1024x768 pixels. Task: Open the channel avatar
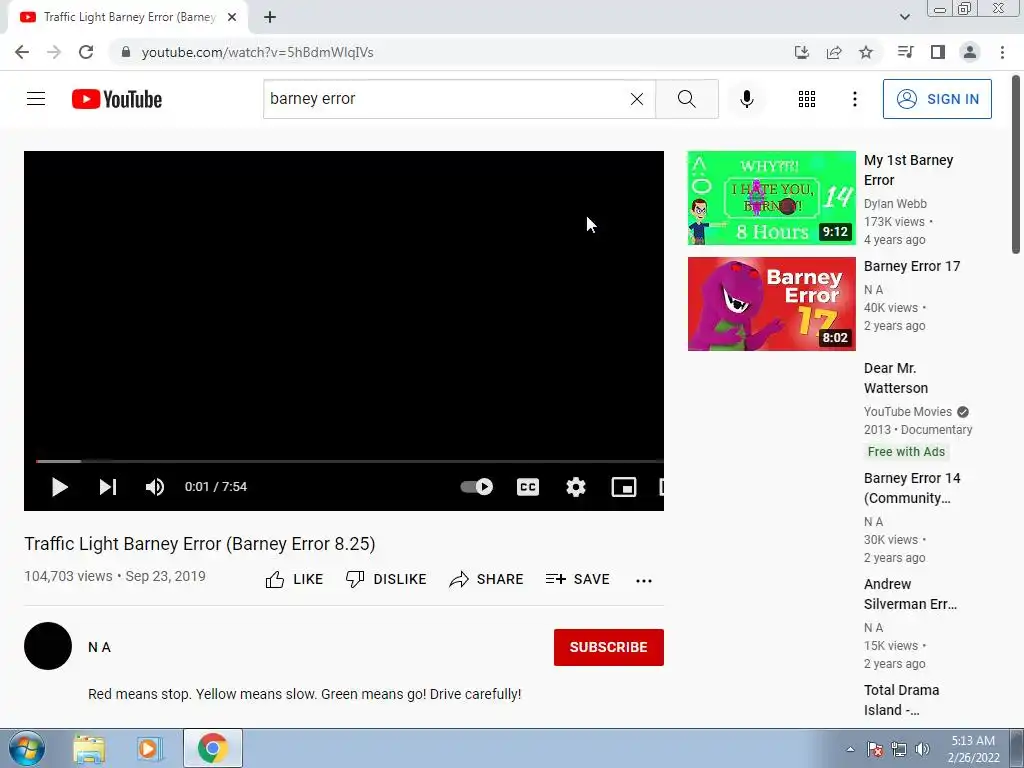click(48, 646)
